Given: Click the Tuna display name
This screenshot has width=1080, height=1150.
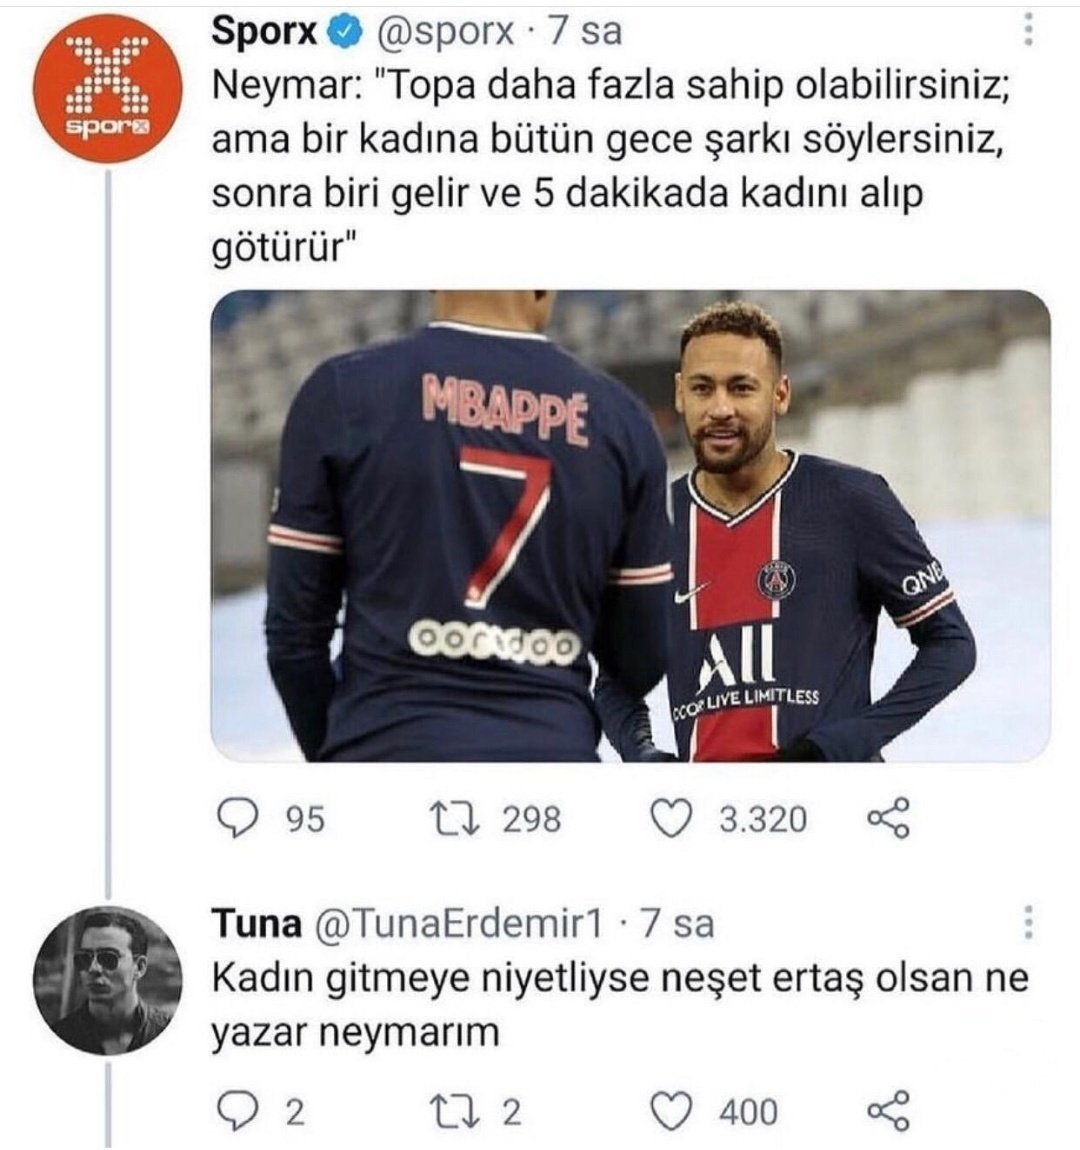Looking at the screenshot, I should (256, 924).
